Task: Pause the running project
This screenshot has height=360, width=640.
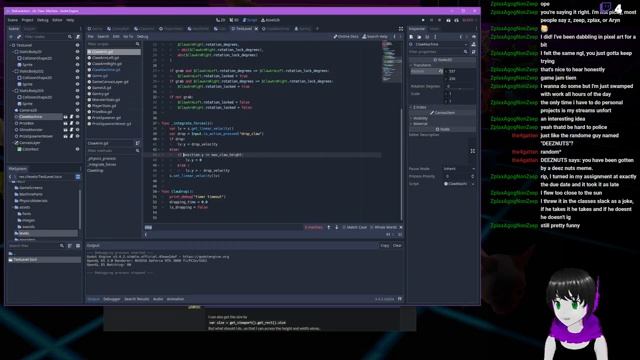Action: pos(431,20)
